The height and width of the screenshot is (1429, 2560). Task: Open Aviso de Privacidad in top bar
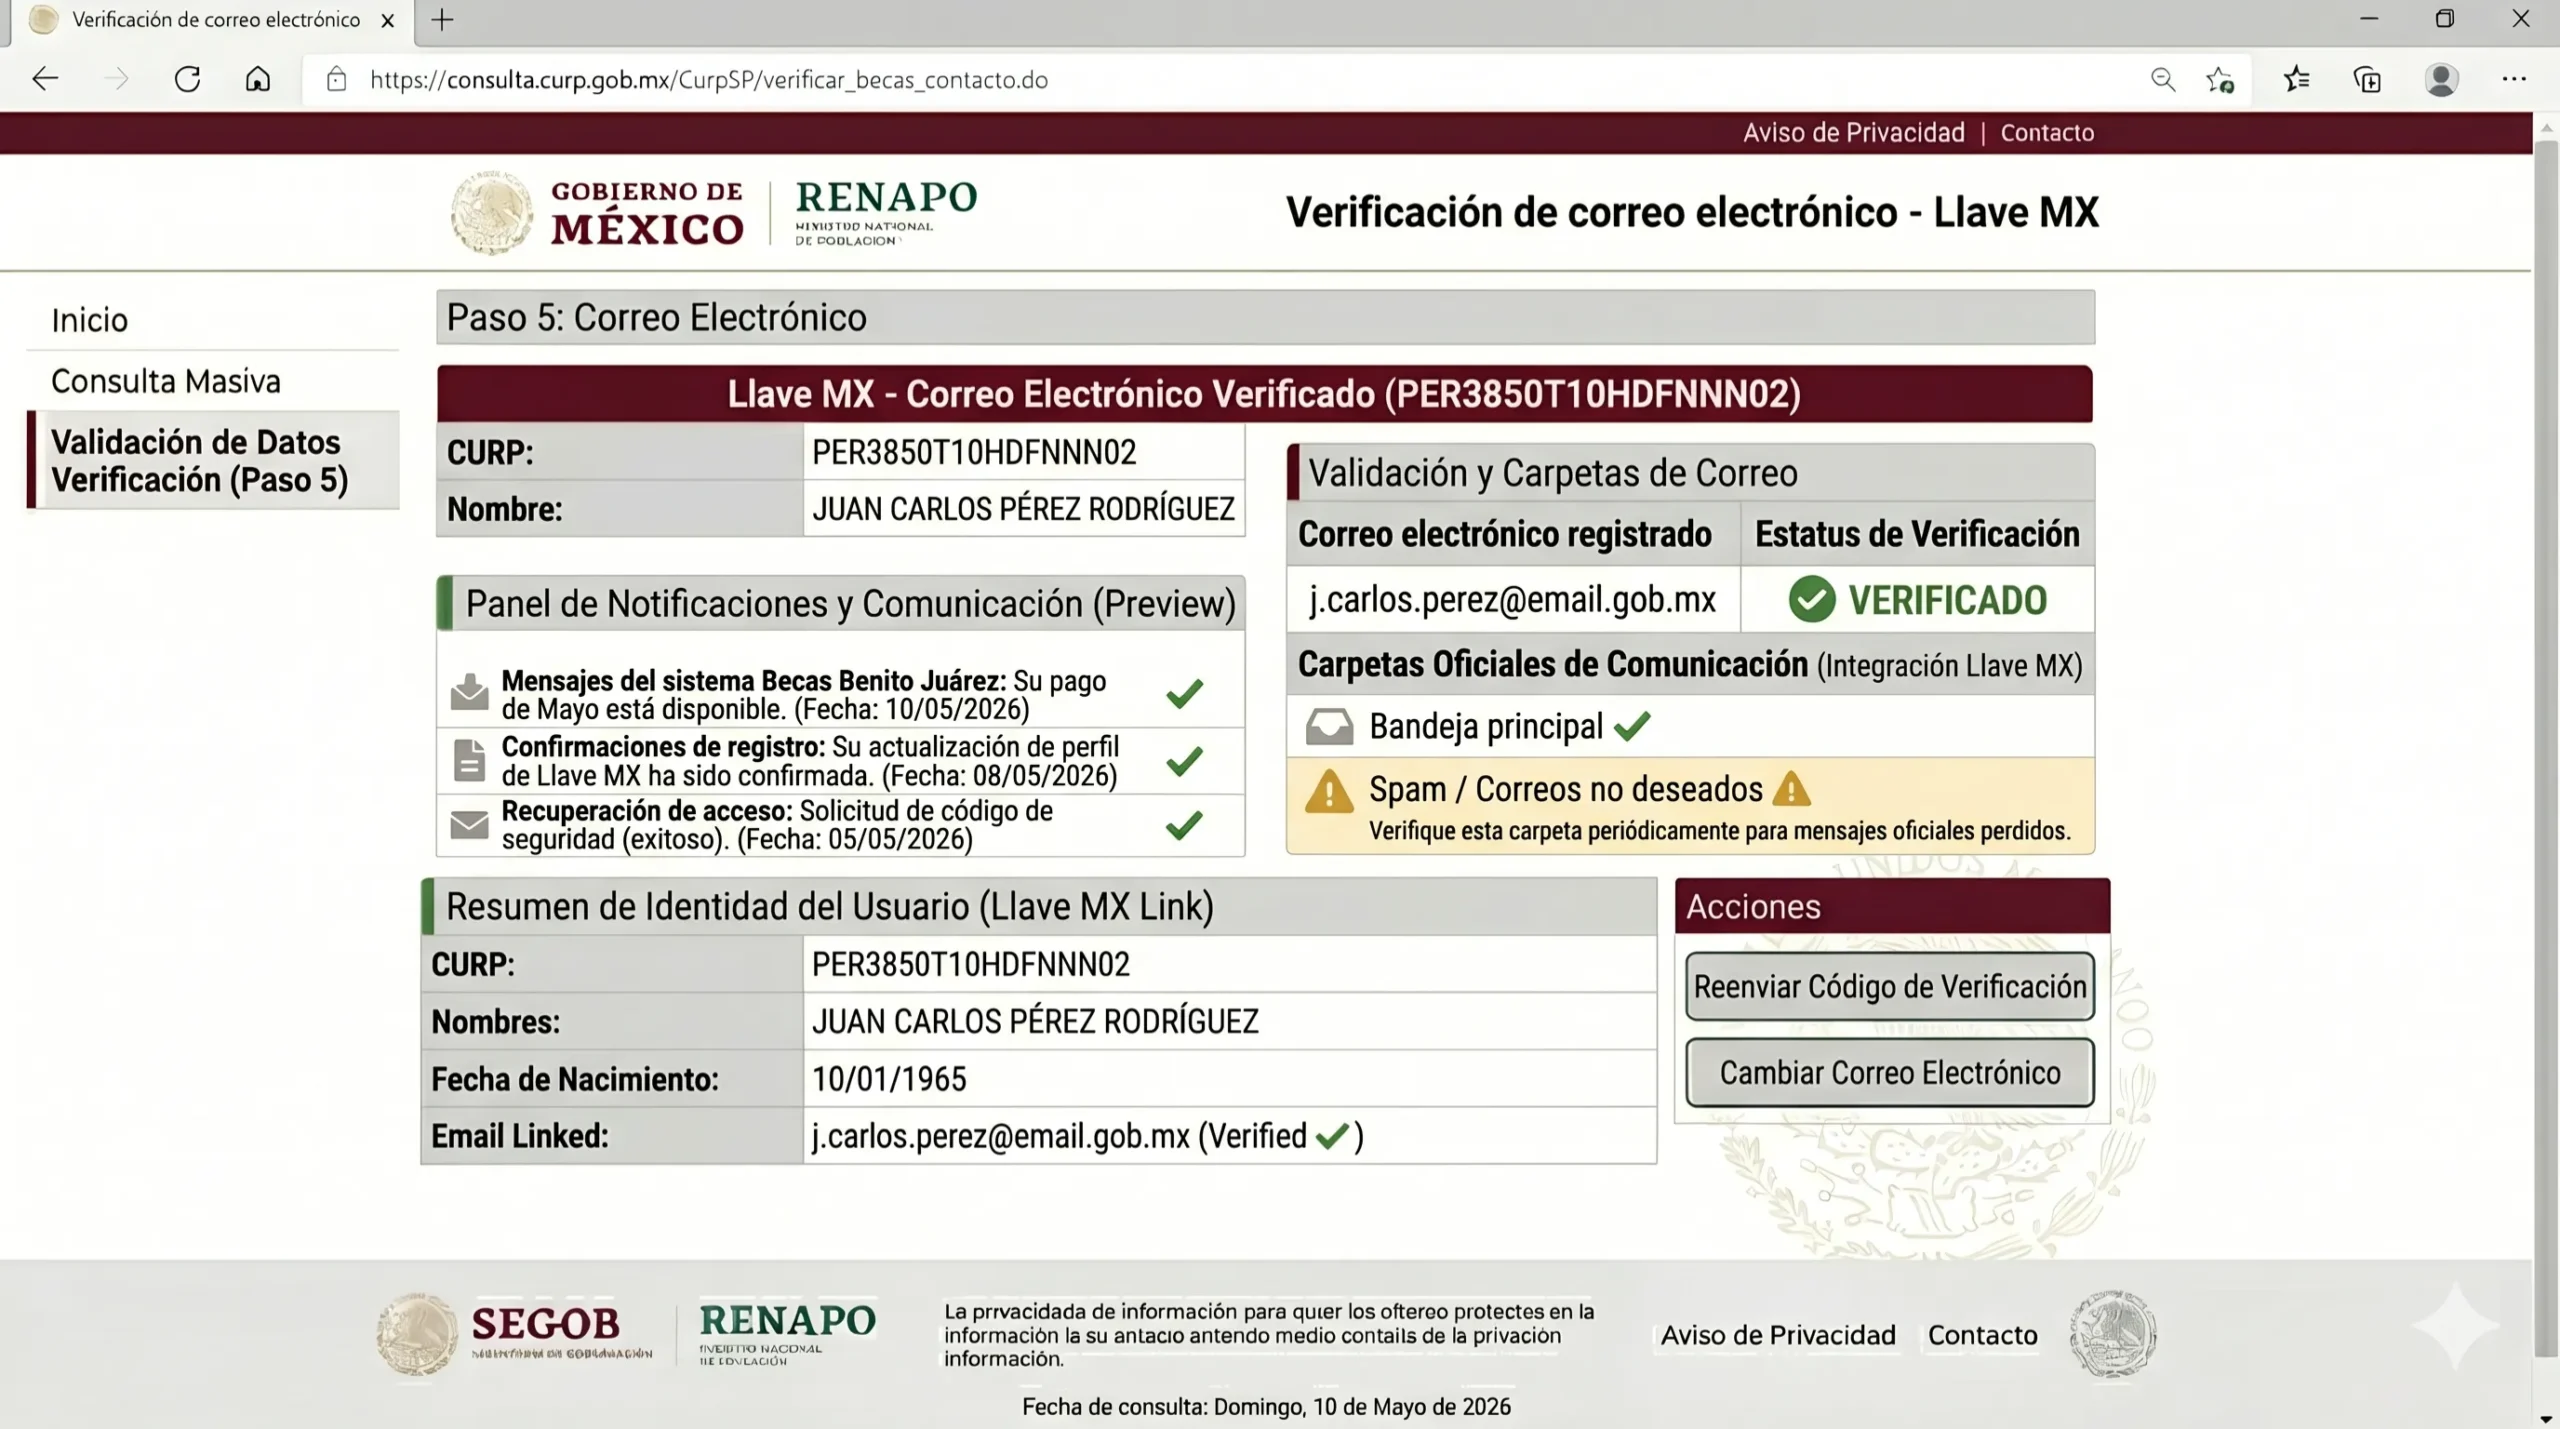tap(1853, 133)
